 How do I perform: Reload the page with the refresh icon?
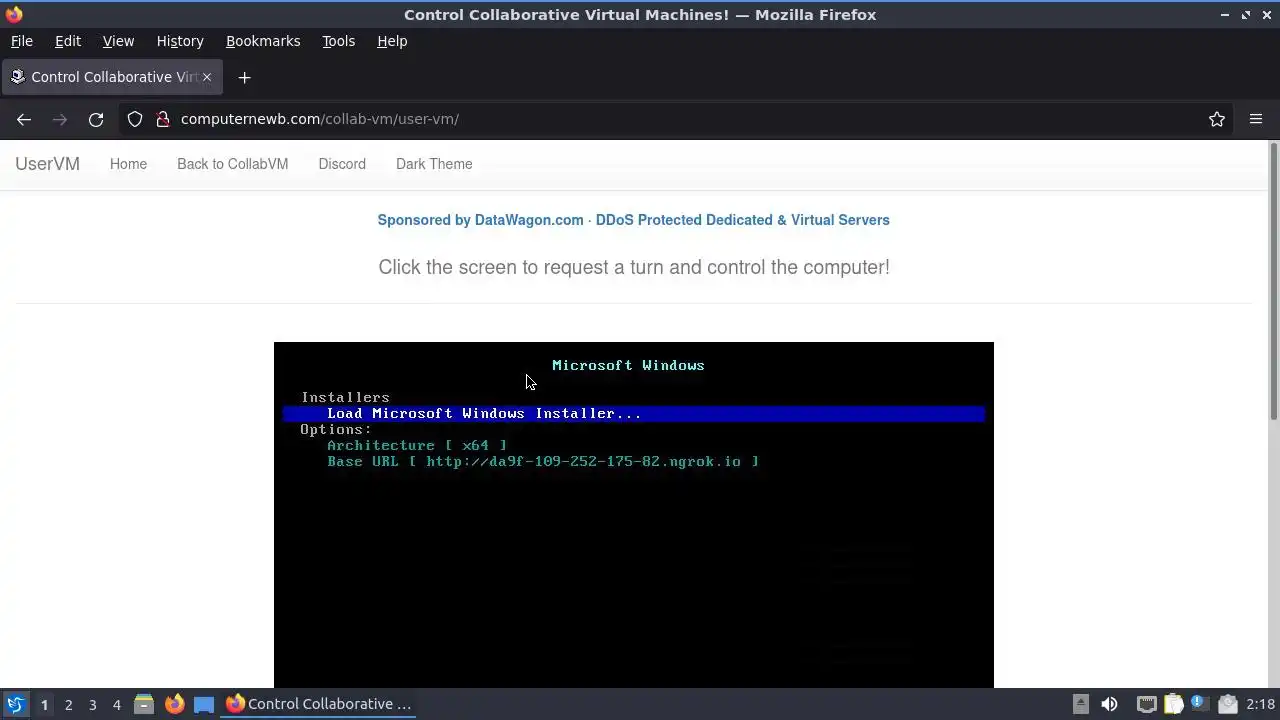[96, 119]
